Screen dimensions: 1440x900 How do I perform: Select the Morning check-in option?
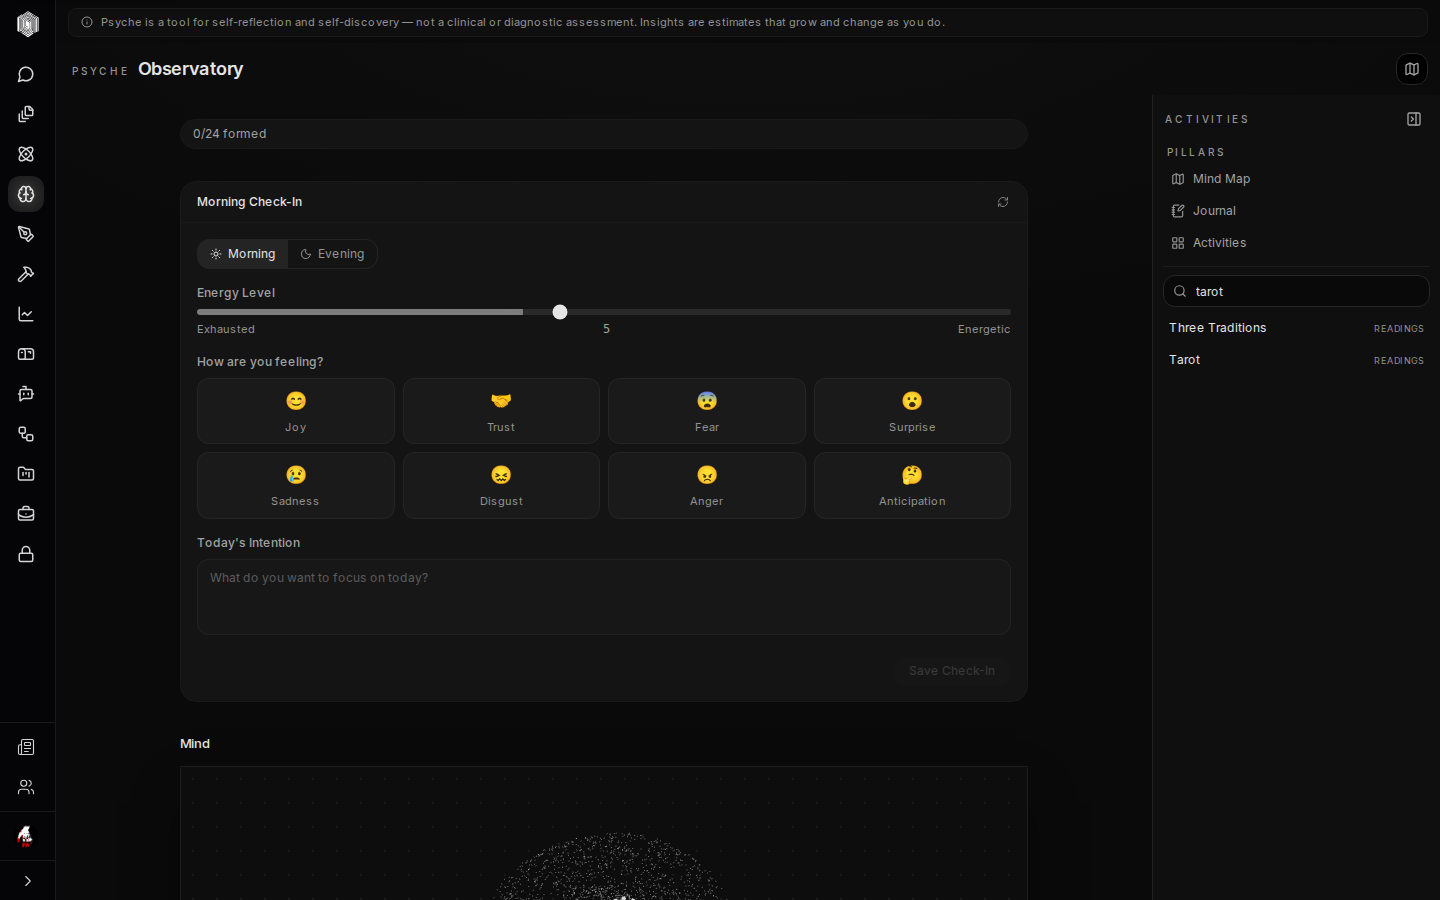[x=243, y=254]
